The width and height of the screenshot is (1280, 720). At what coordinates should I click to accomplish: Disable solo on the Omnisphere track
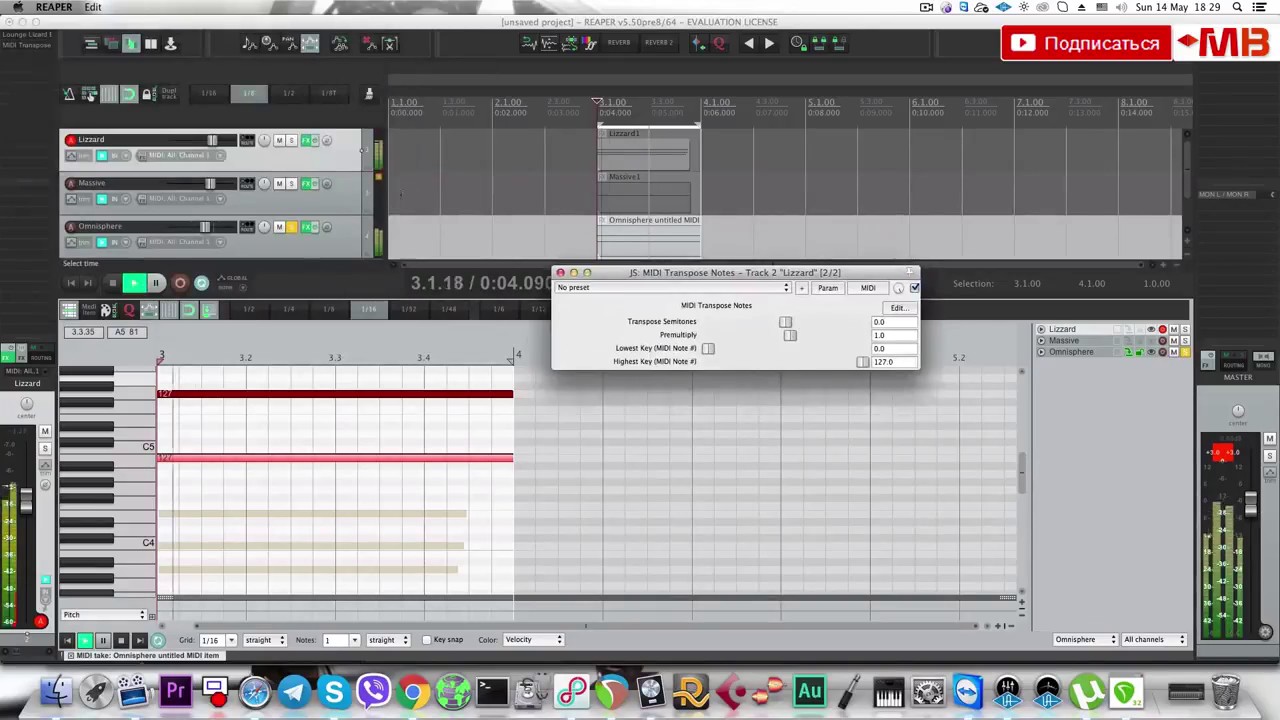coord(292,227)
